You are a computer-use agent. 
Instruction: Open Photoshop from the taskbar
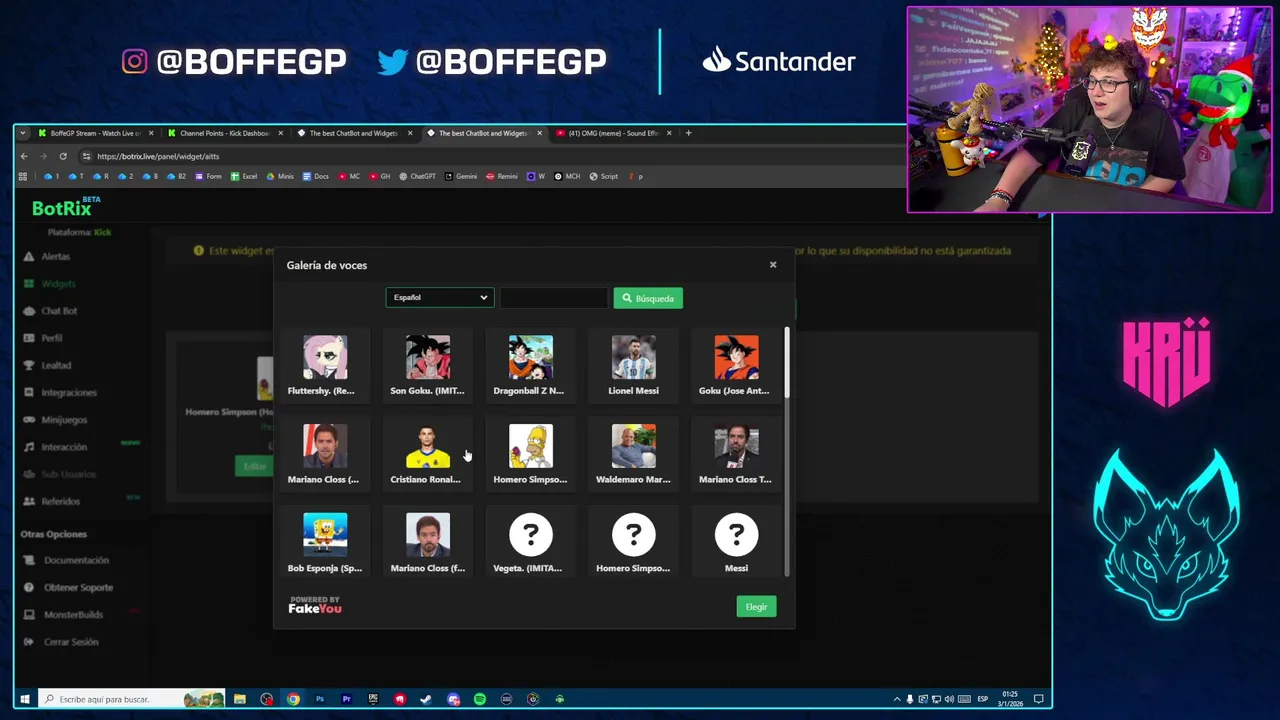[320, 699]
